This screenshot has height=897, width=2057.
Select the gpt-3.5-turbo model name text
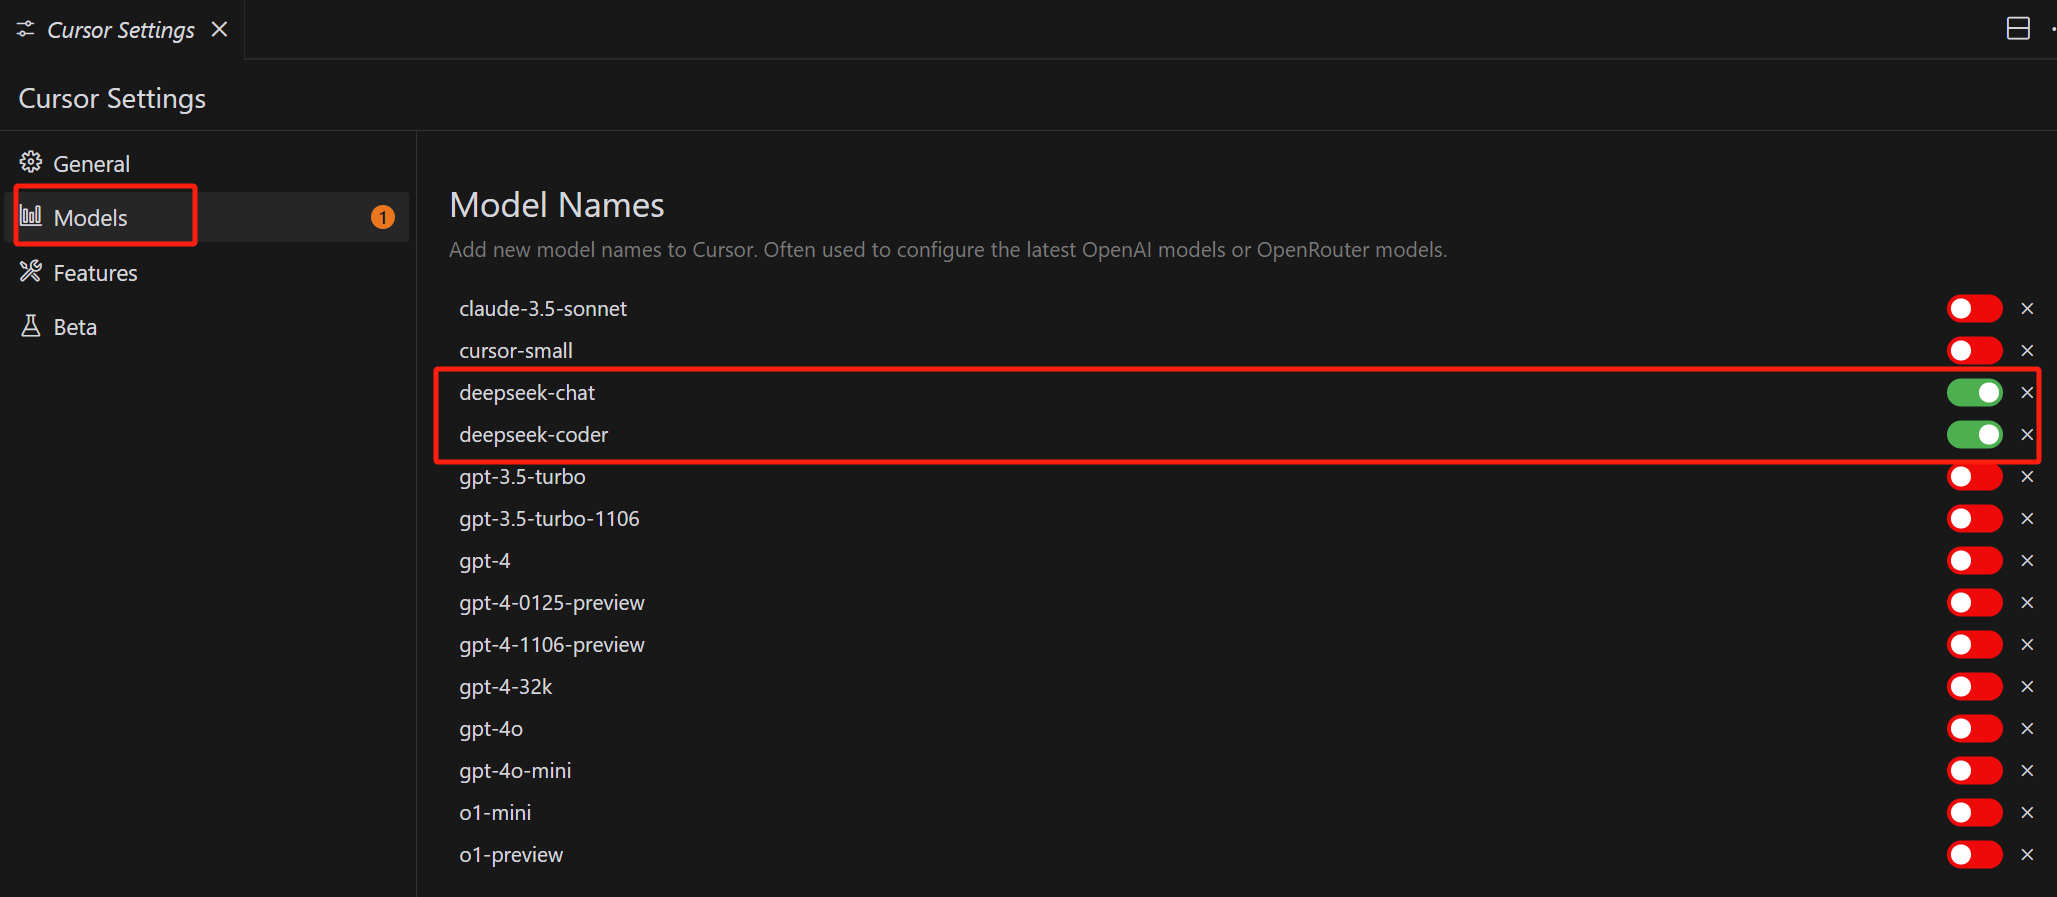pyautogui.click(x=522, y=477)
